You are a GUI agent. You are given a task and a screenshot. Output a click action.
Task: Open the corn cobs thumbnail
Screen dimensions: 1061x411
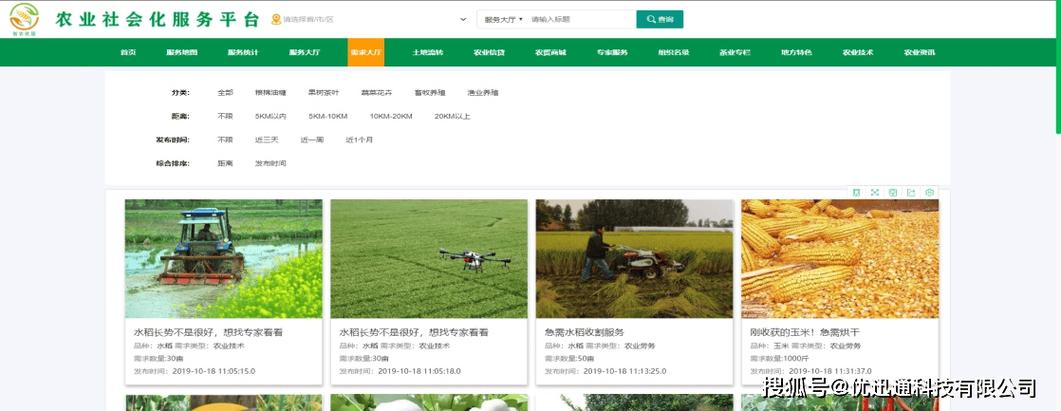[x=840, y=259]
